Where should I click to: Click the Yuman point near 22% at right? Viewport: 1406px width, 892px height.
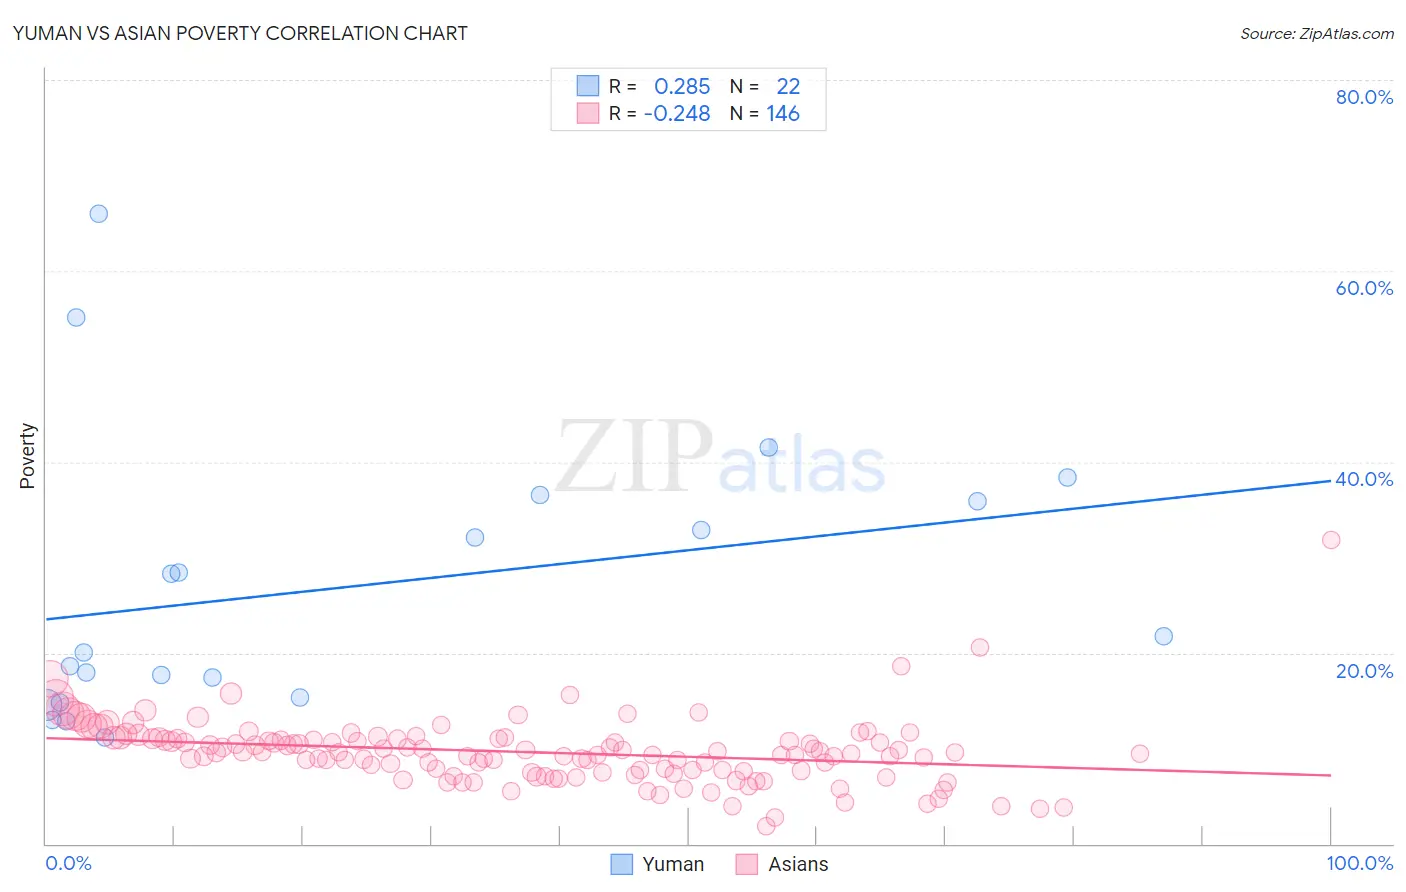[x=1163, y=636]
